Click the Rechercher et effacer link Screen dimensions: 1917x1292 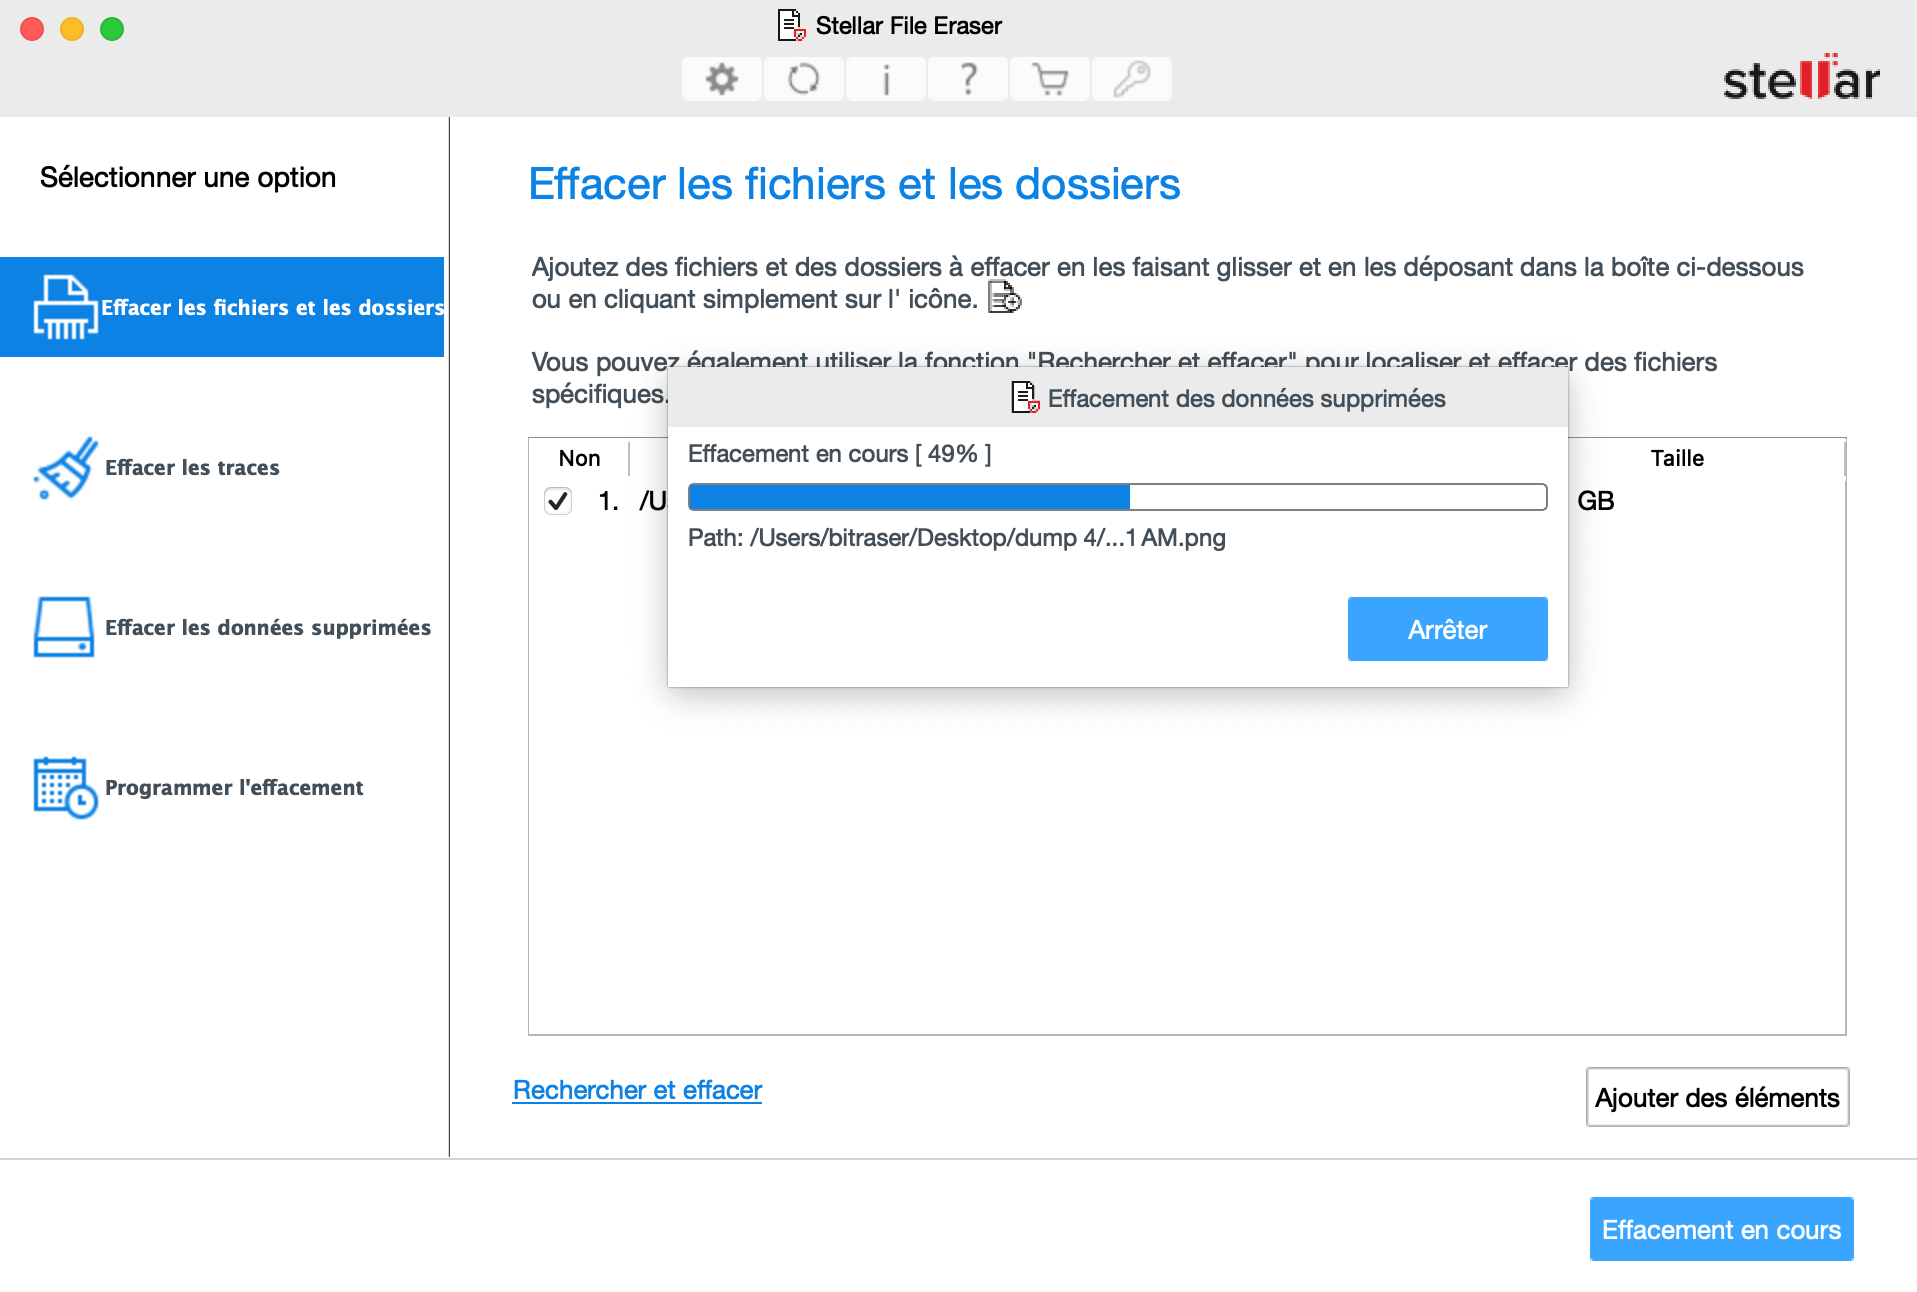point(637,1090)
